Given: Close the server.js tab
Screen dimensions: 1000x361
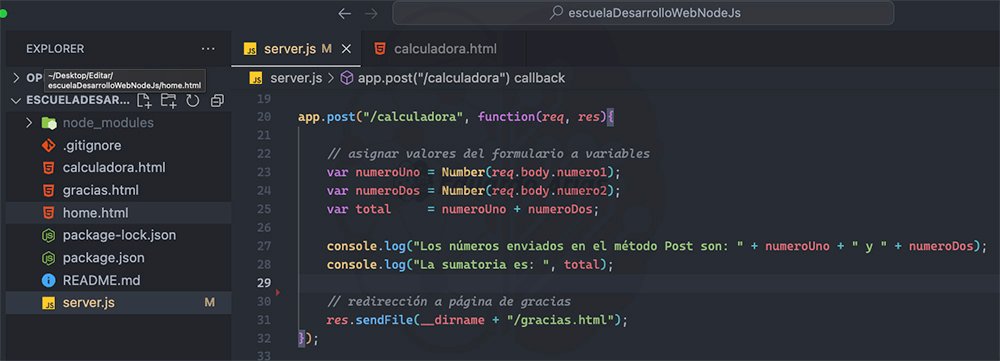Looking at the screenshot, I should pos(346,49).
